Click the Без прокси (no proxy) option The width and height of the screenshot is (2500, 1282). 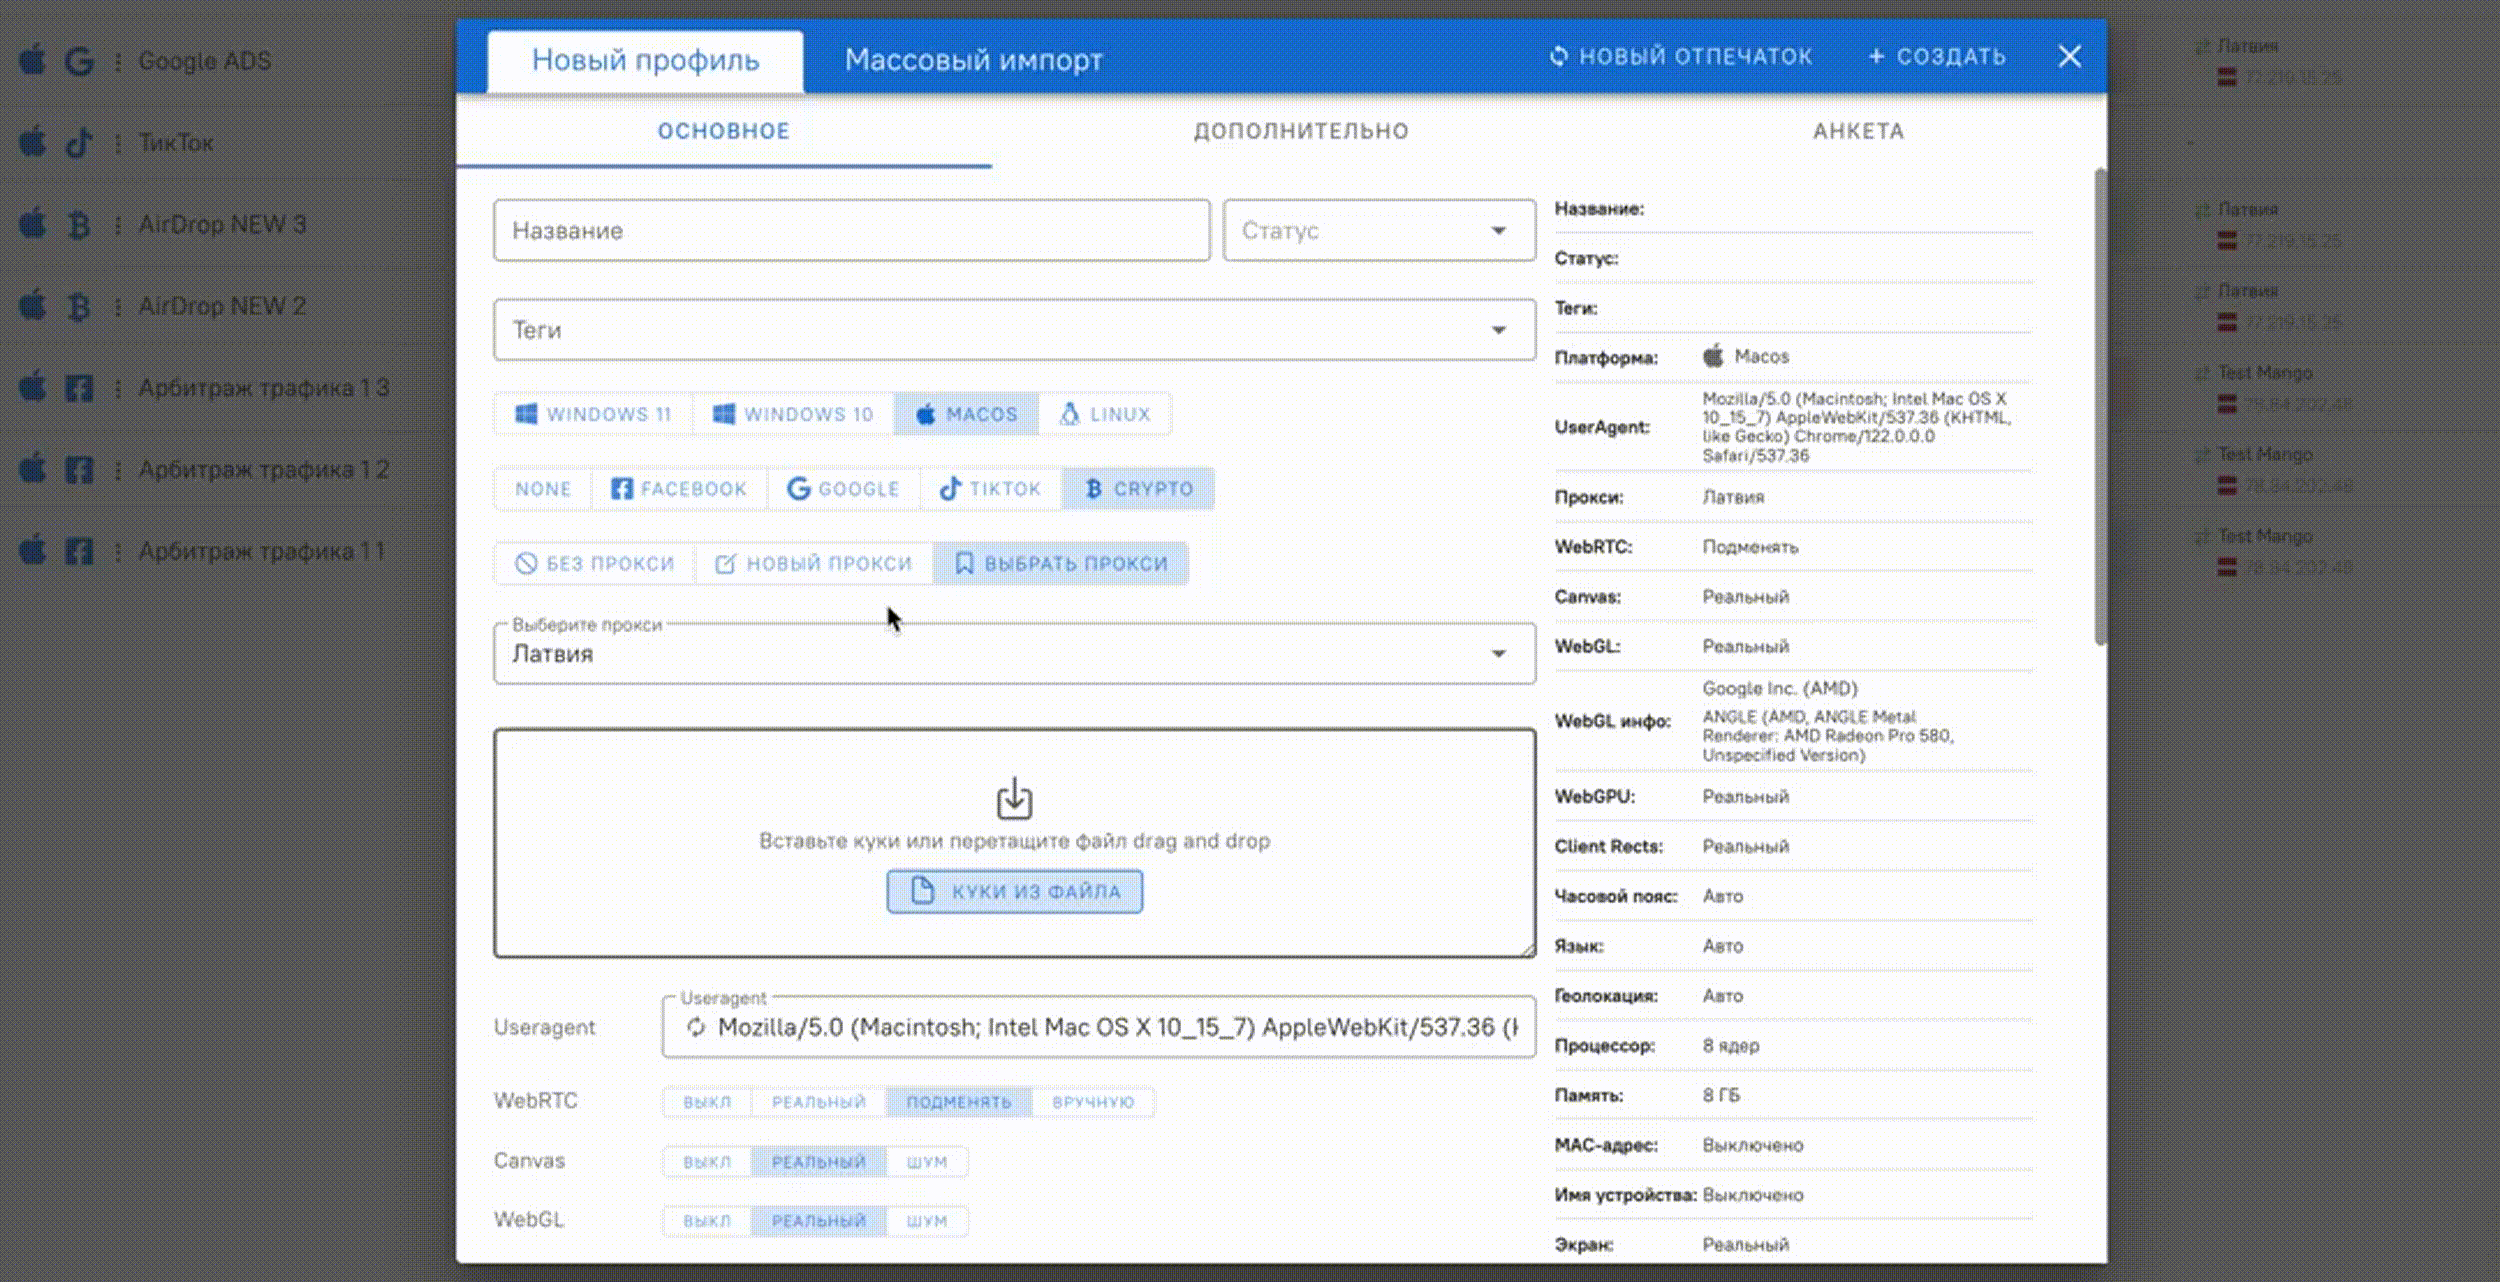point(594,564)
